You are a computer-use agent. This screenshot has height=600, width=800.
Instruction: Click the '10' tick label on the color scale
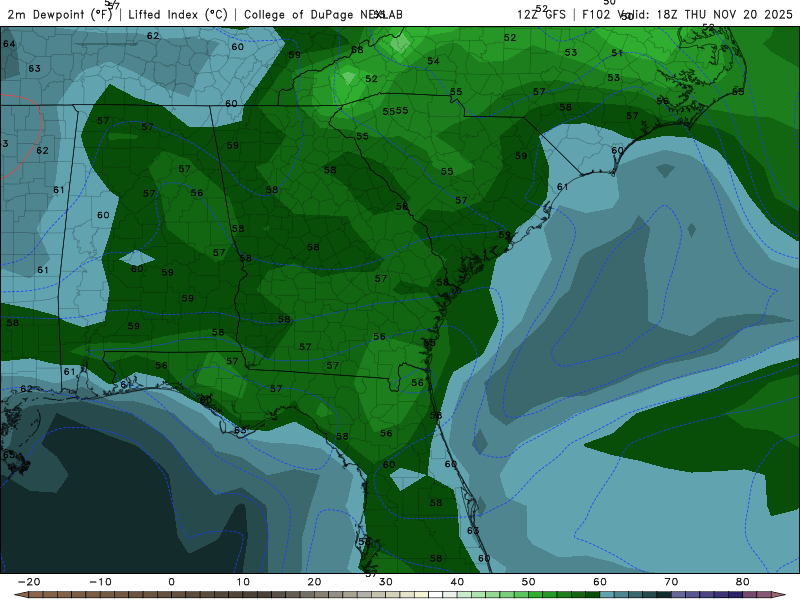[243, 582]
